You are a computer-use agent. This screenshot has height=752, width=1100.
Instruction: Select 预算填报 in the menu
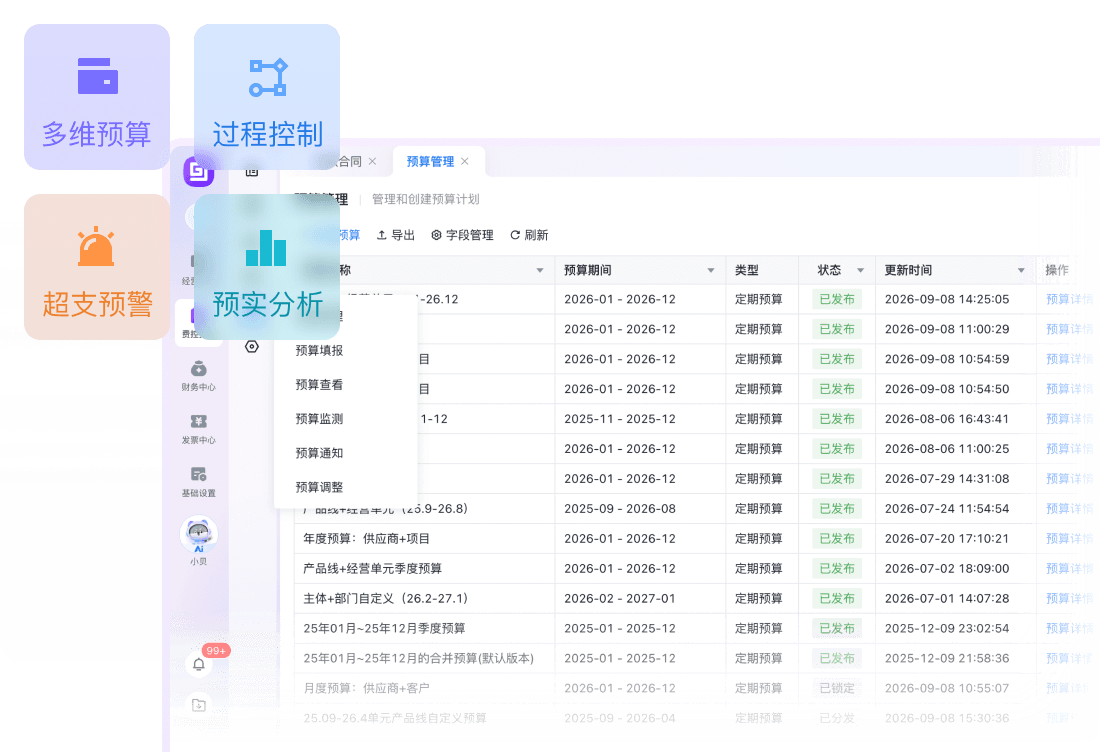point(319,350)
